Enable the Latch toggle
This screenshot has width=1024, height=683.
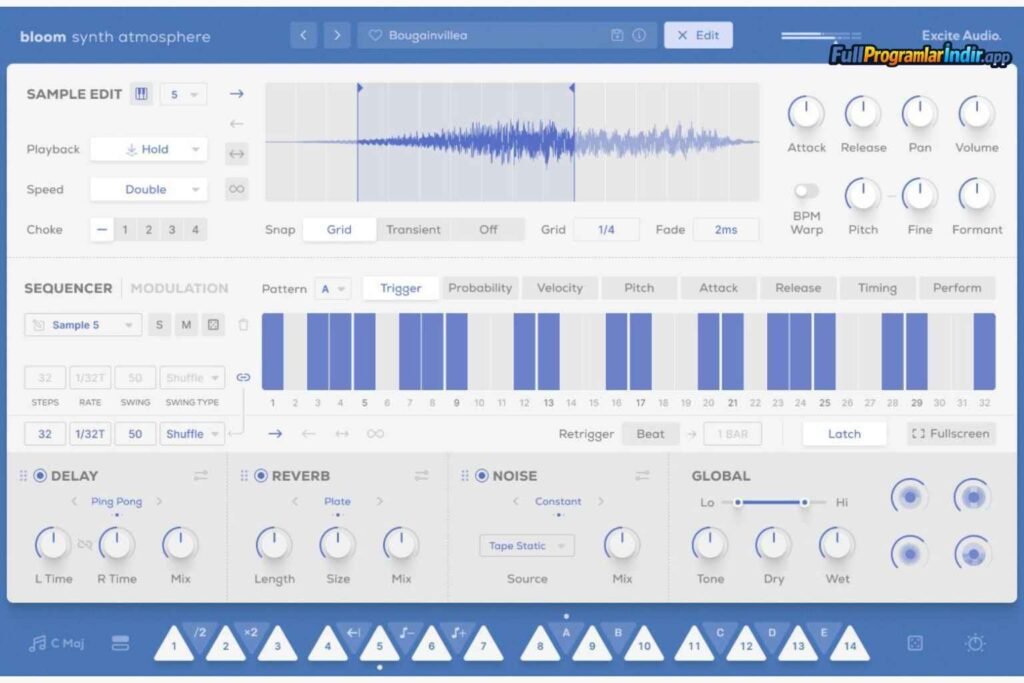(x=843, y=433)
